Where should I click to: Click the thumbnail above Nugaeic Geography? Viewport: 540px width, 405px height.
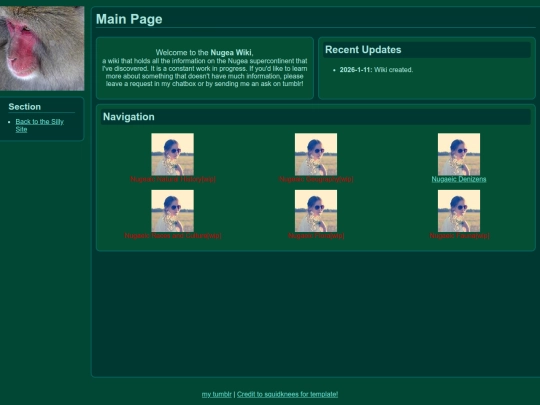(x=316, y=154)
